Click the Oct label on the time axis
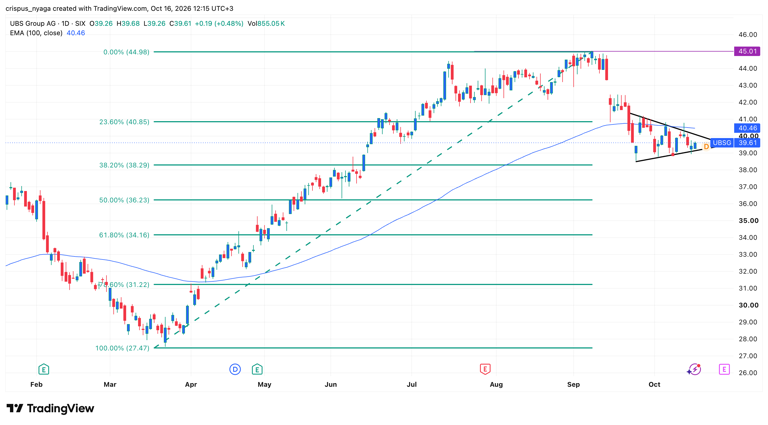The width and height of the screenshot is (768, 425). point(654,384)
